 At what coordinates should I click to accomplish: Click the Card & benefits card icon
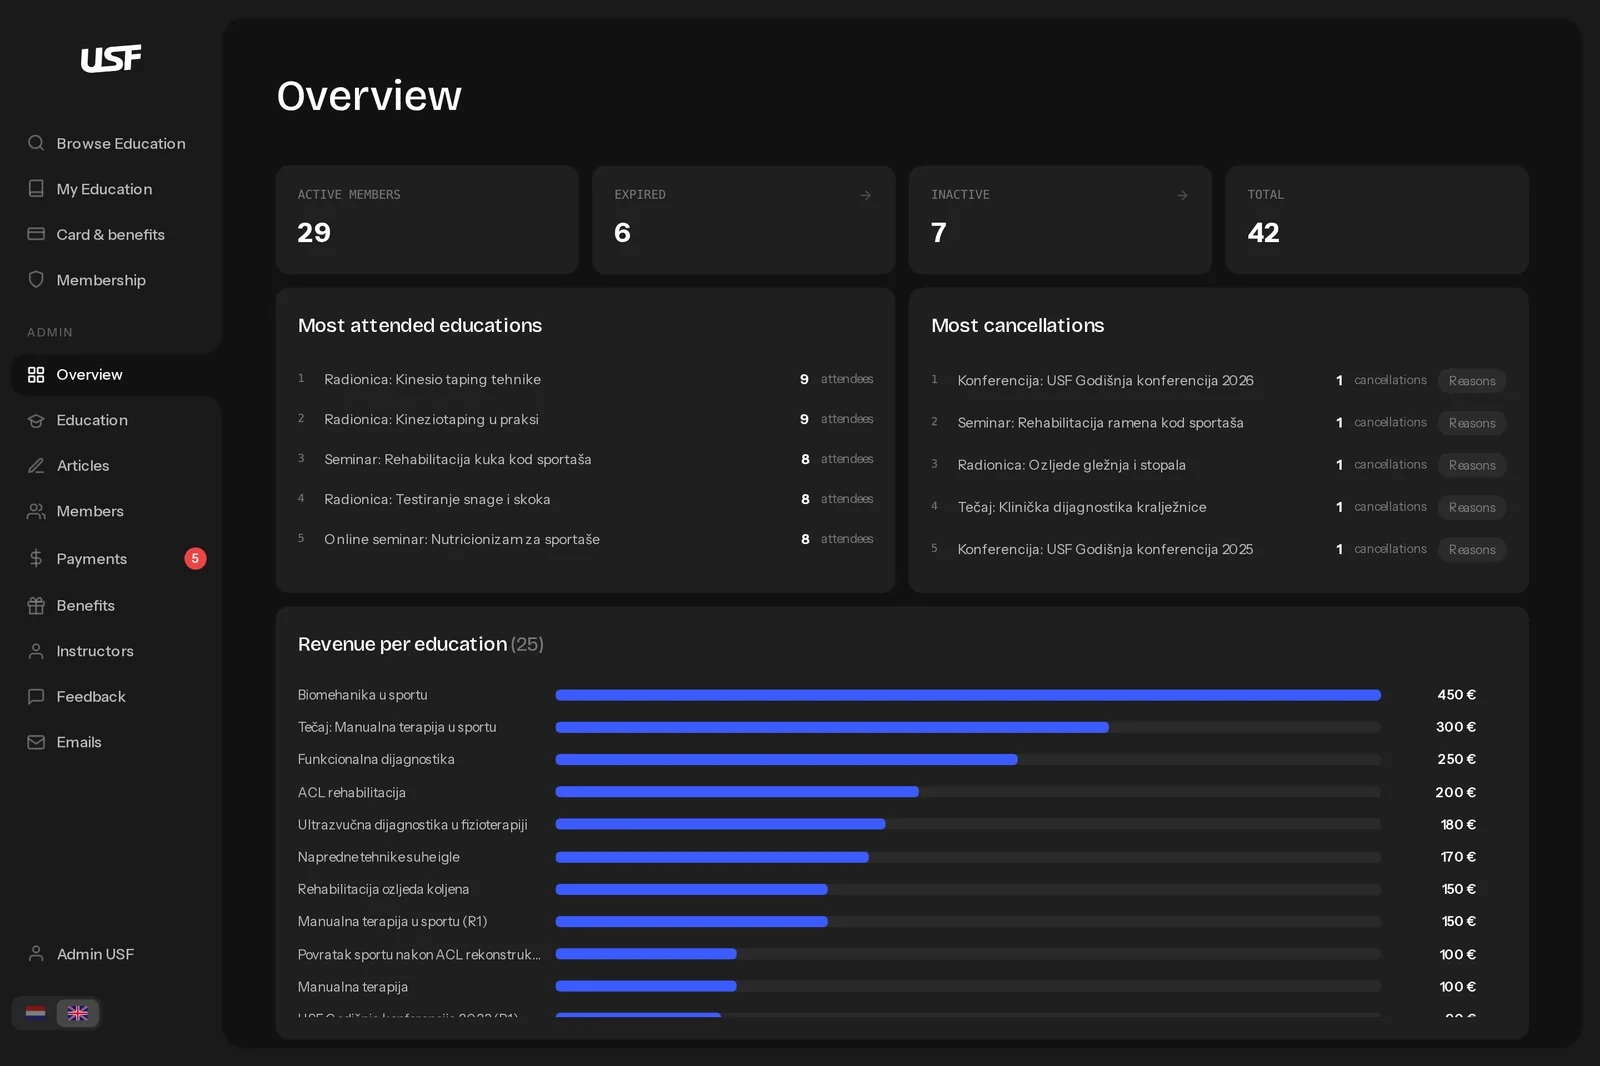point(36,234)
